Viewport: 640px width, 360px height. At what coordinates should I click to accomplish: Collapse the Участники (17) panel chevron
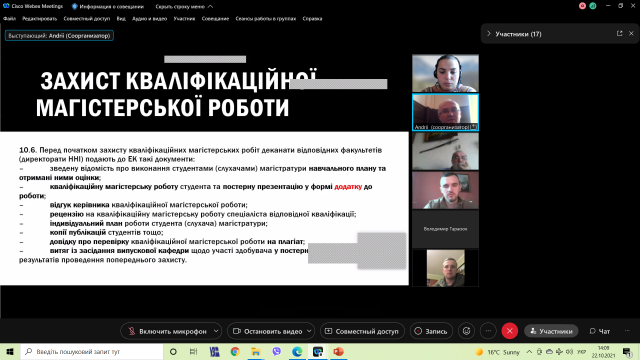(x=489, y=34)
